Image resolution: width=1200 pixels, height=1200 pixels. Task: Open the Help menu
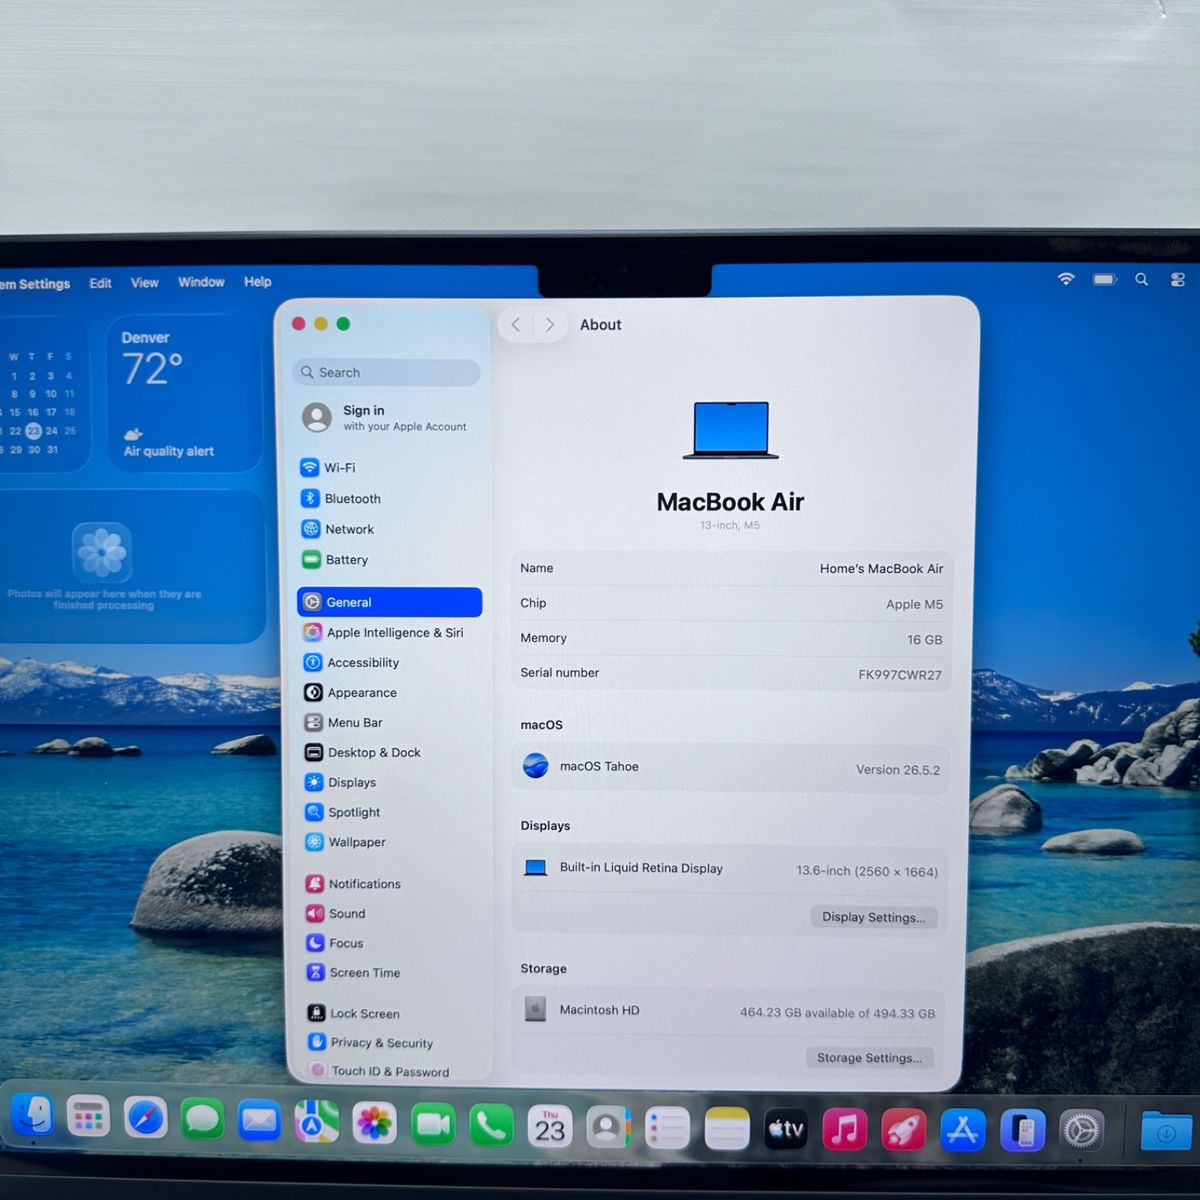pos(258,282)
